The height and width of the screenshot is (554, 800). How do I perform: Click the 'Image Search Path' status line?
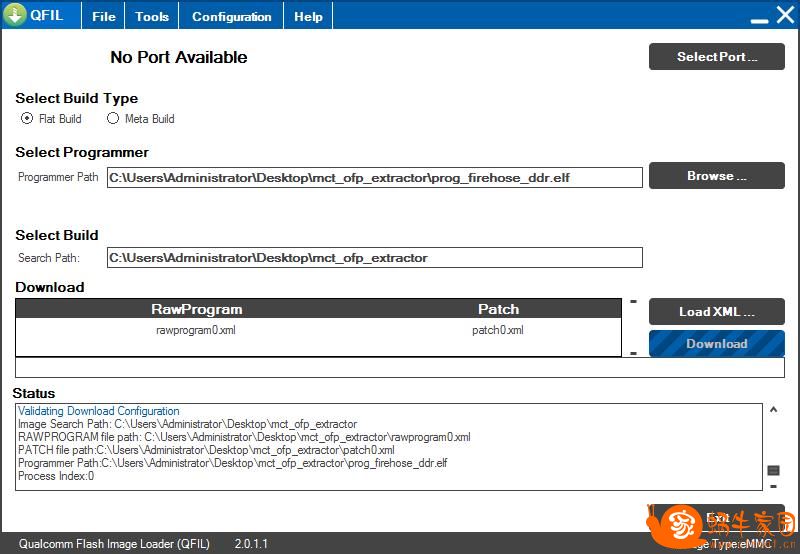pyautogui.click(x=187, y=424)
